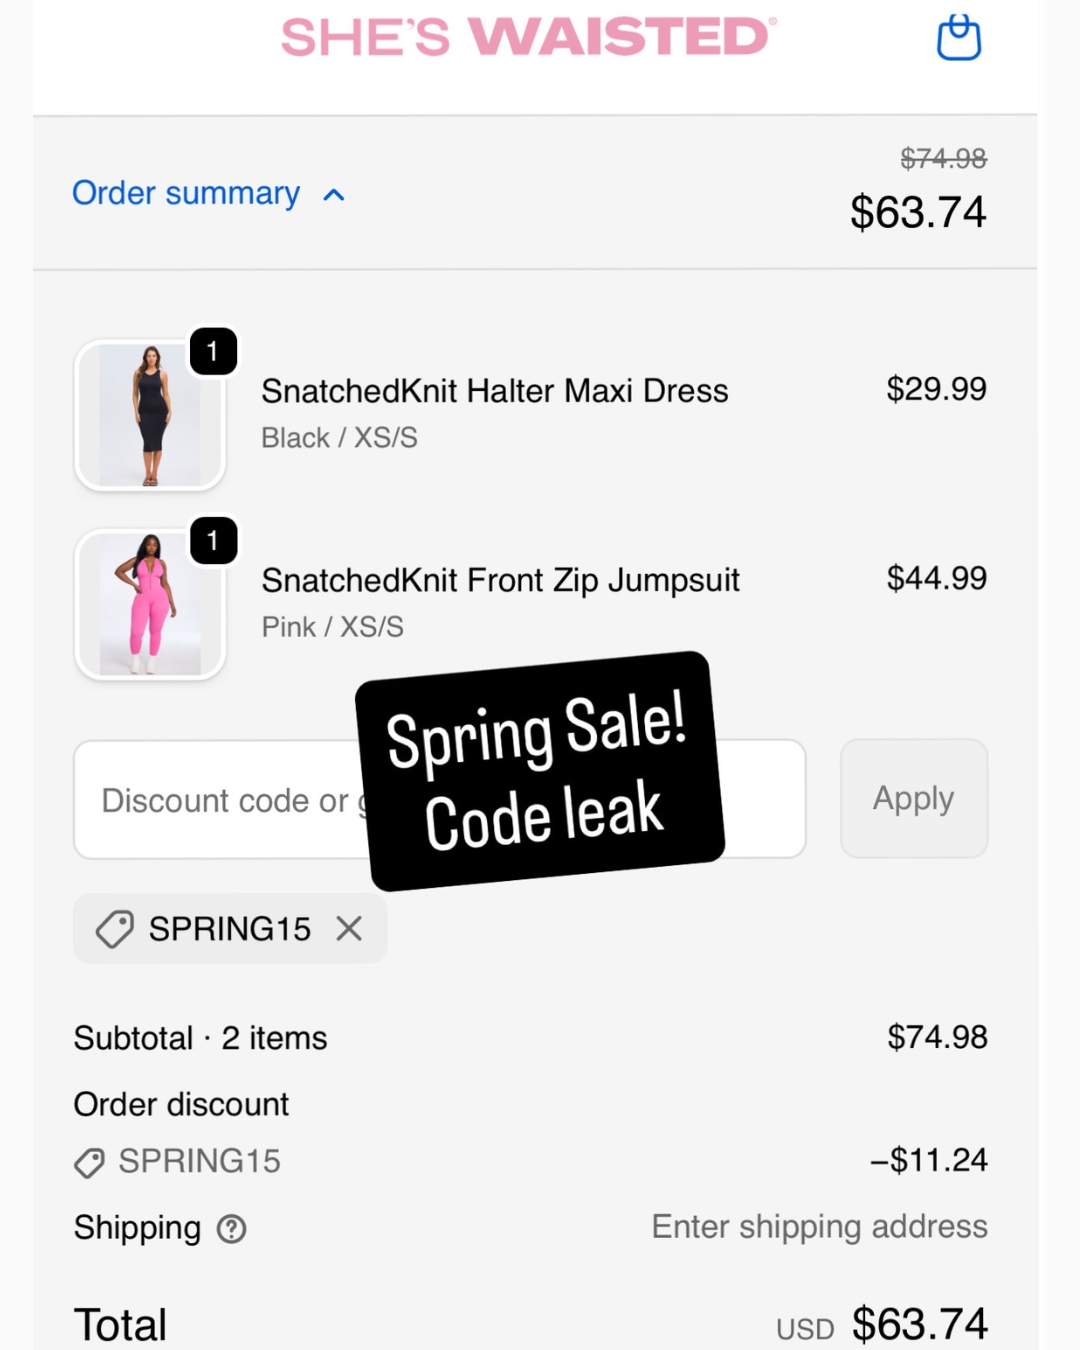
Task: Click the Apply discount button
Action: (x=914, y=798)
